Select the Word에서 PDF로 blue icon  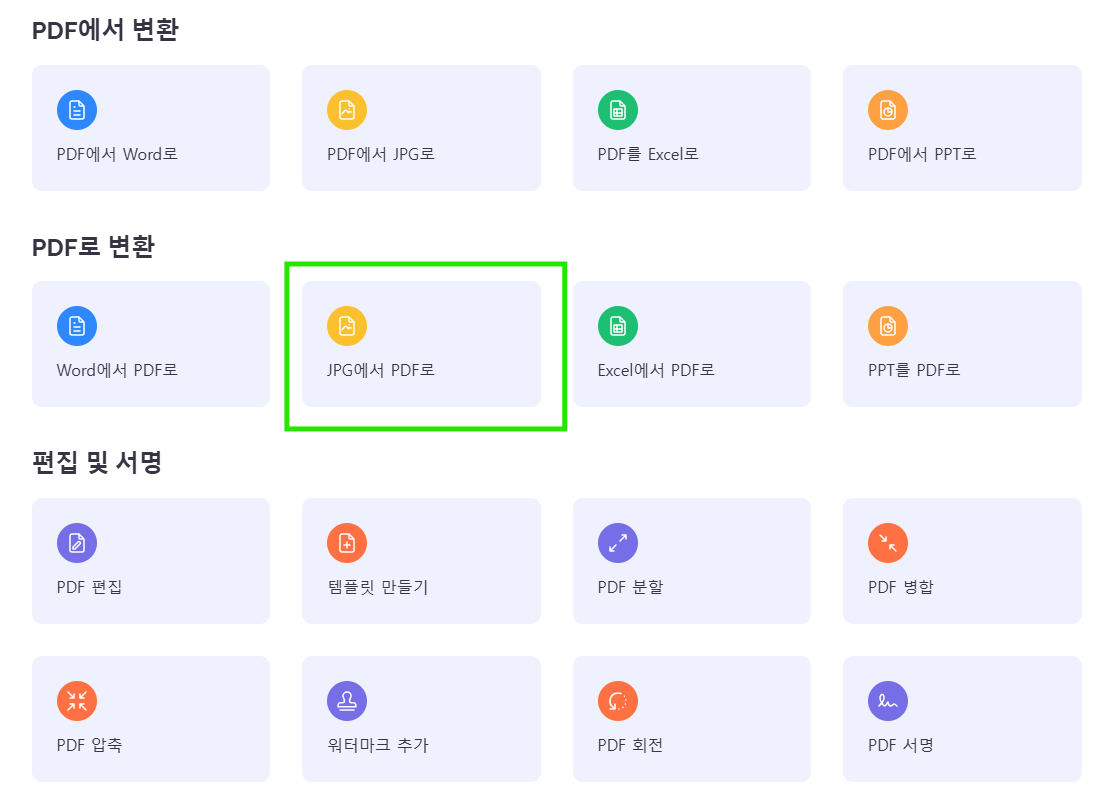point(77,326)
